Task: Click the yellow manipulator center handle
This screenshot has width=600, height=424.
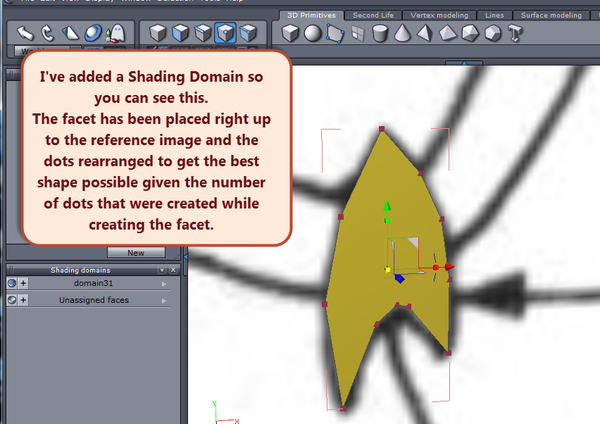Action: (x=388, y=270)
